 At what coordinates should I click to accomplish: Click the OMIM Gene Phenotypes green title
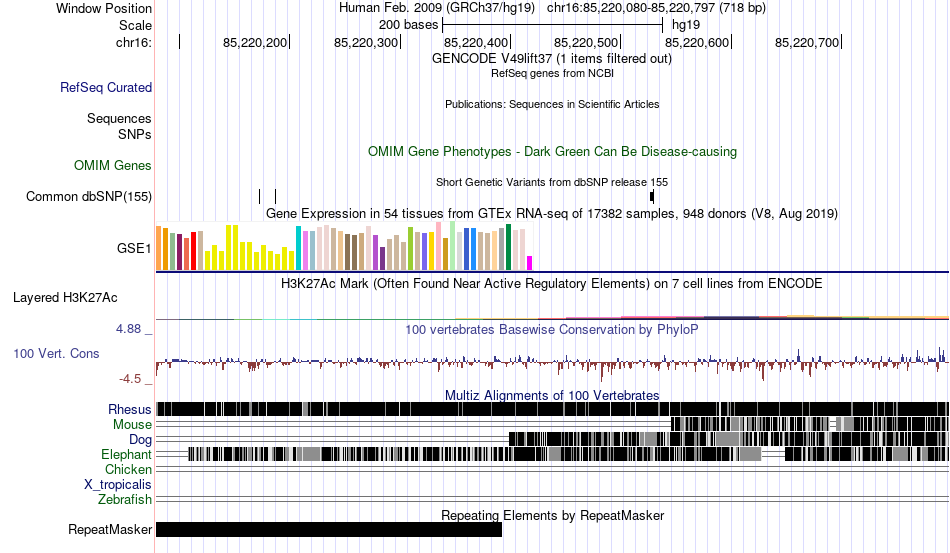coord(553,151)
